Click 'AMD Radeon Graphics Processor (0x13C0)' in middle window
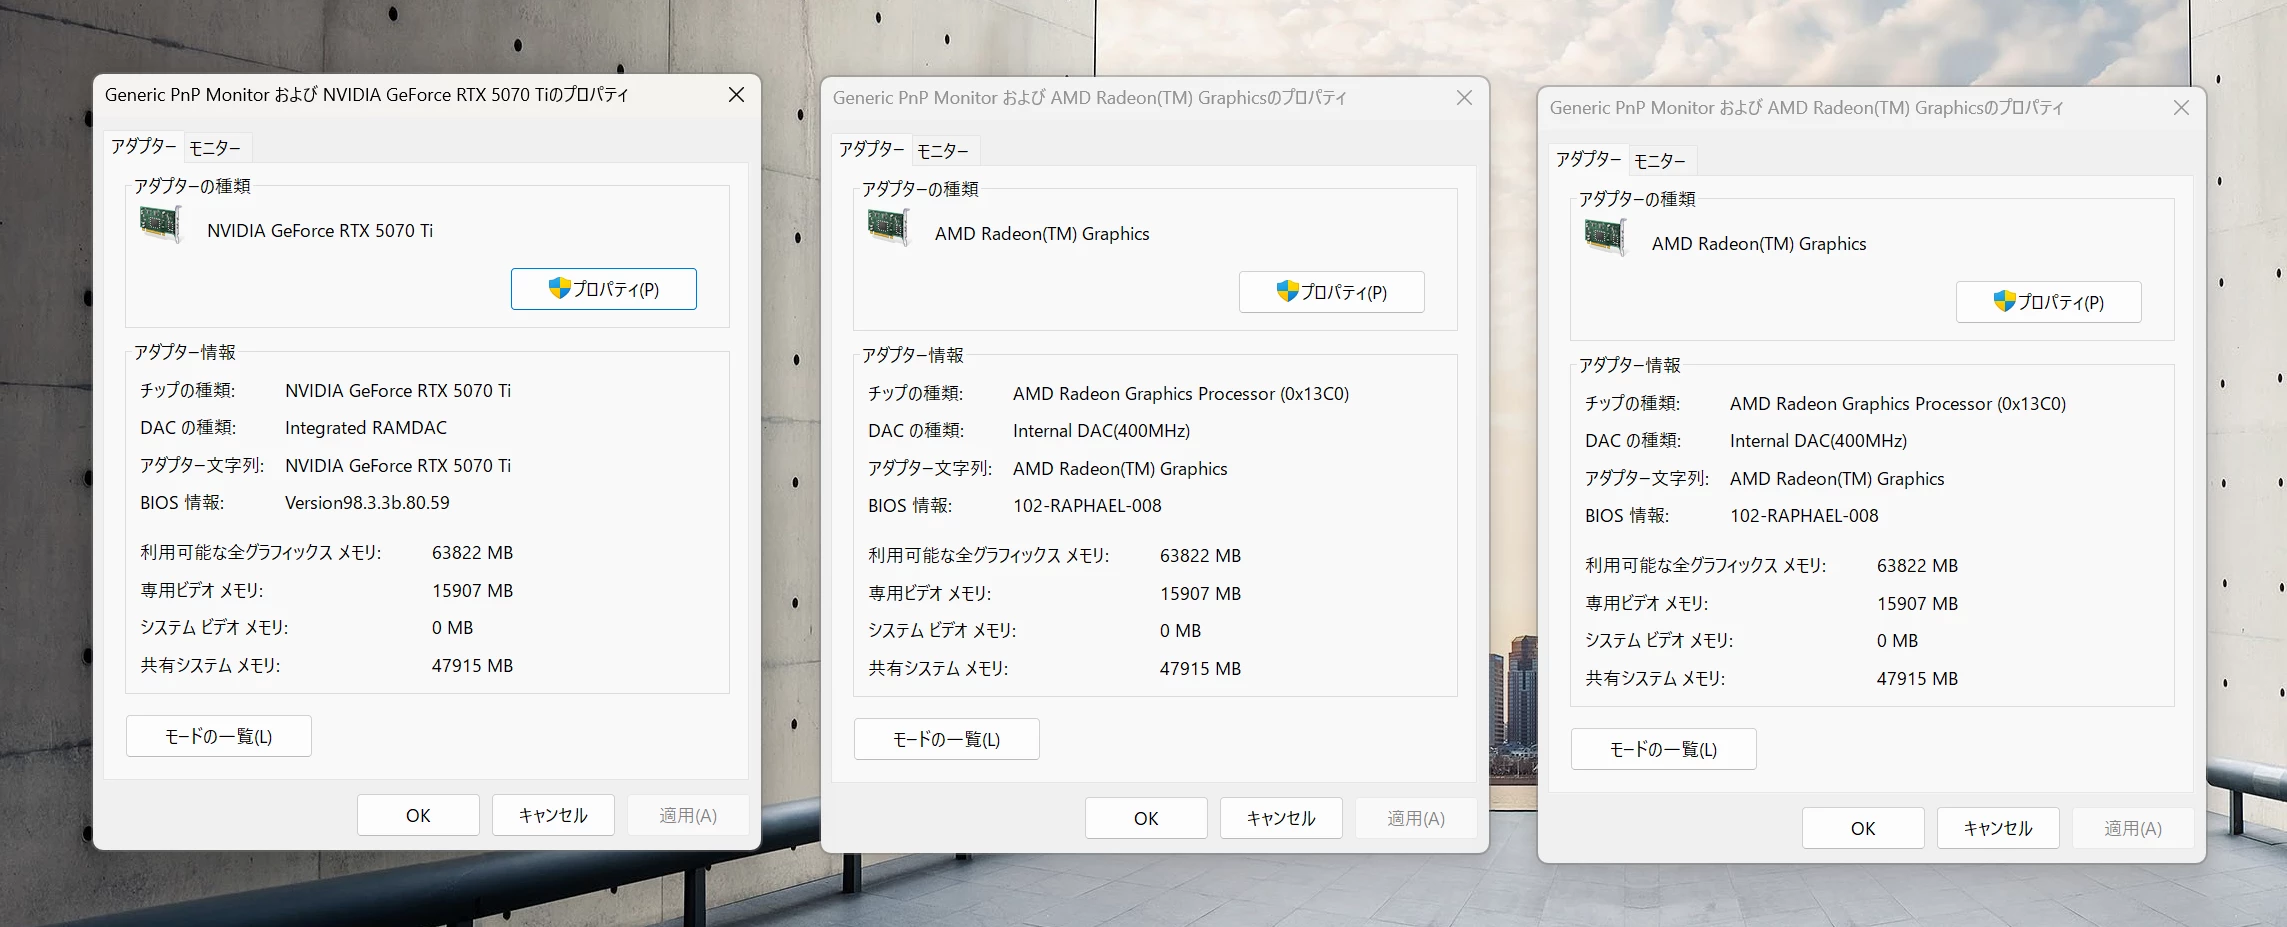Image resolution: width=2287 pixels, height=927 pixels. [x=1181, y=394]
